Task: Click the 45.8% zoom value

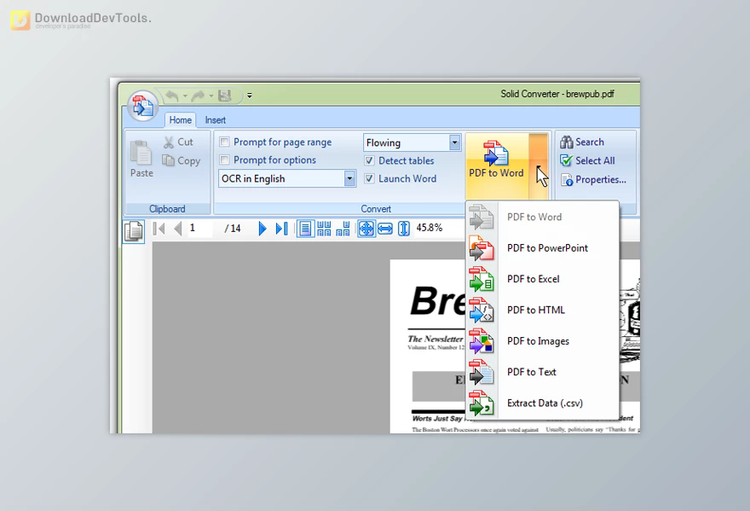Action: pos(430,228)
